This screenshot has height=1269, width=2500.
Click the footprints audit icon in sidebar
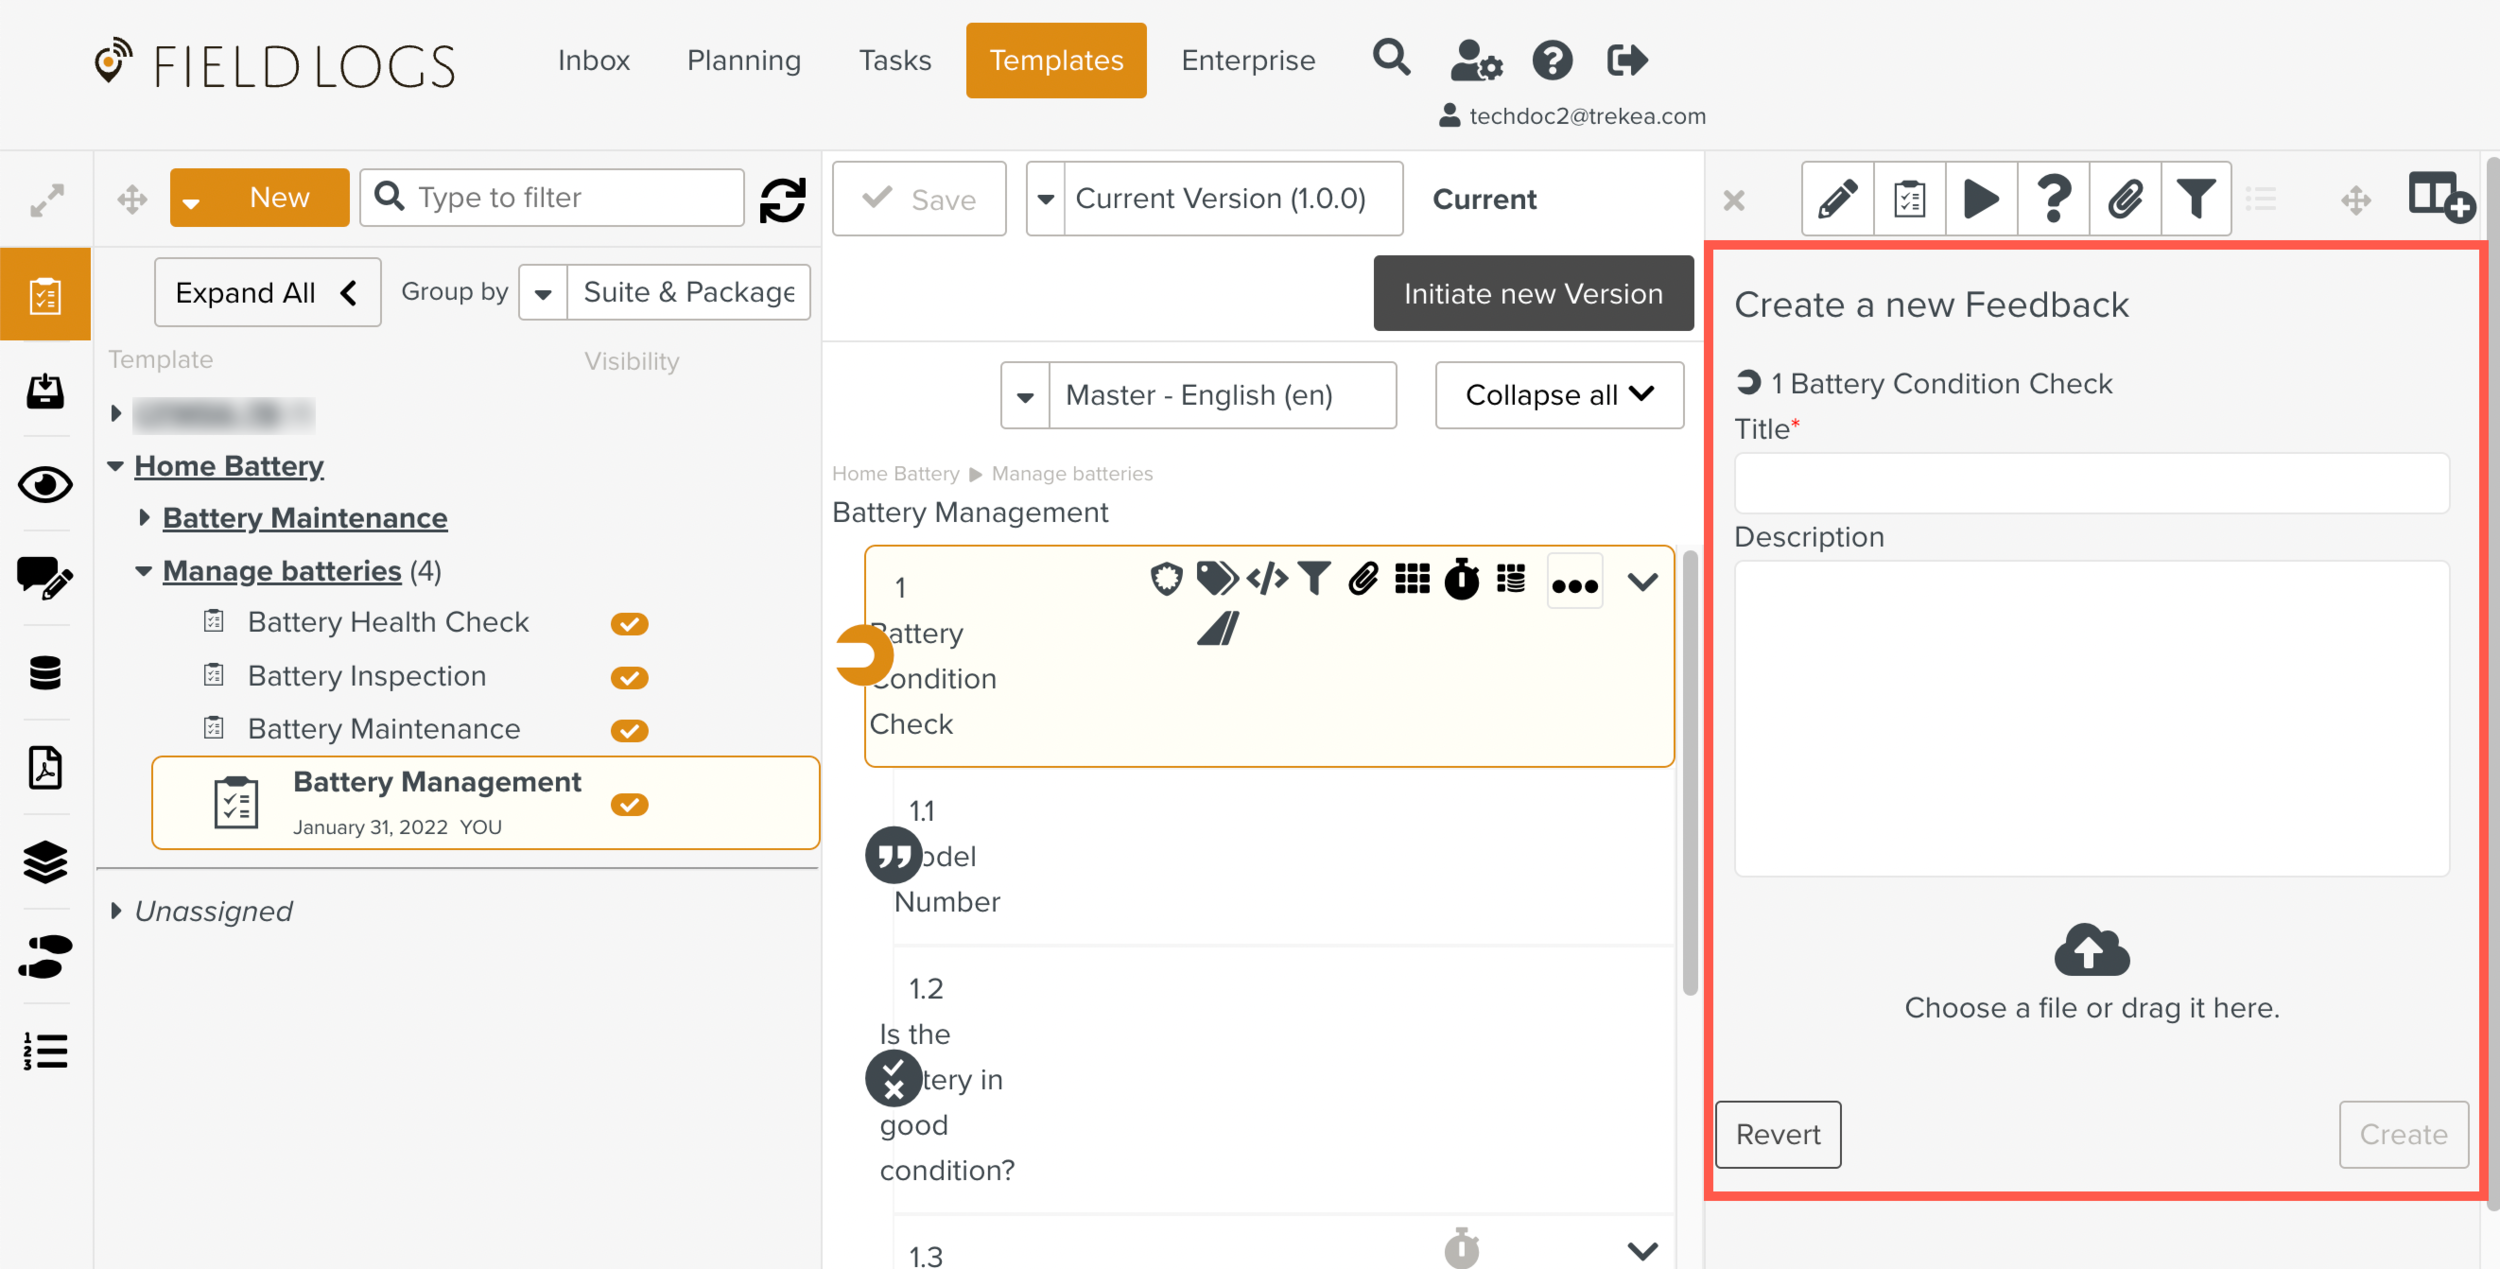tap(45, 957)
